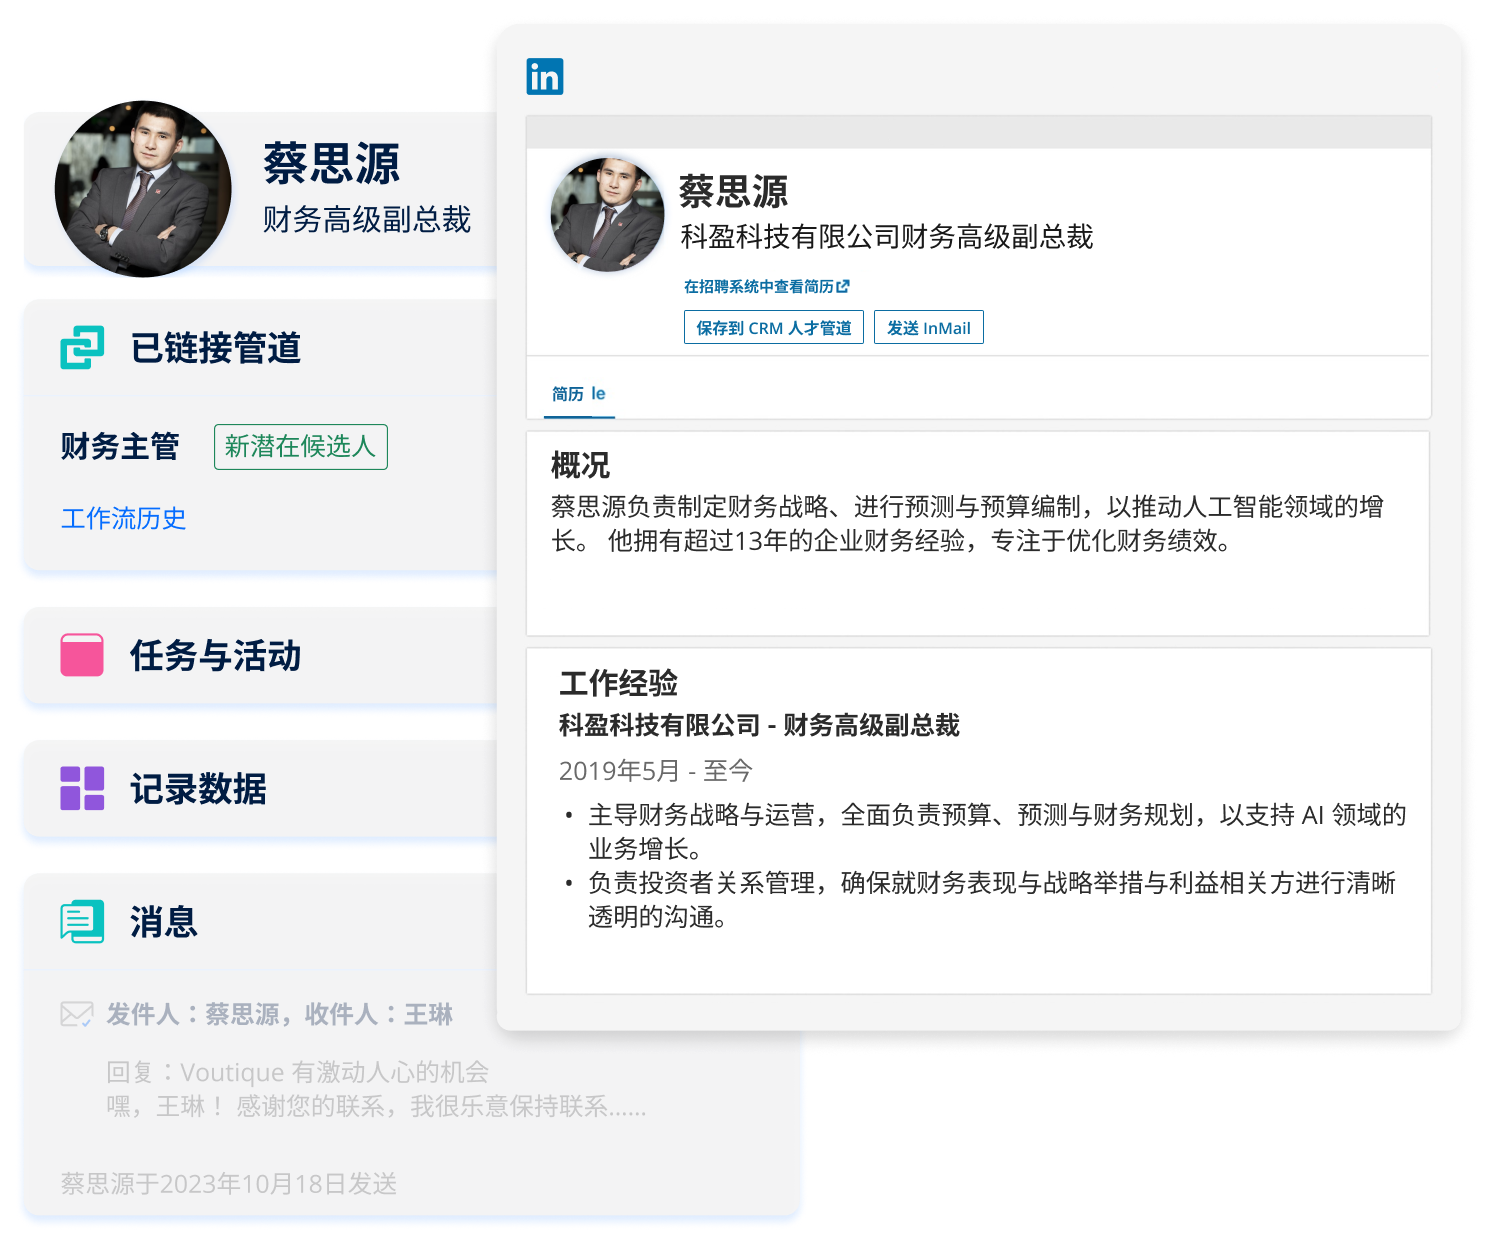Click bullet 主导财务战略与运营
The width and height of the screenshot is (1486, 1240).
pyautogui.click(x=997, y=832)
